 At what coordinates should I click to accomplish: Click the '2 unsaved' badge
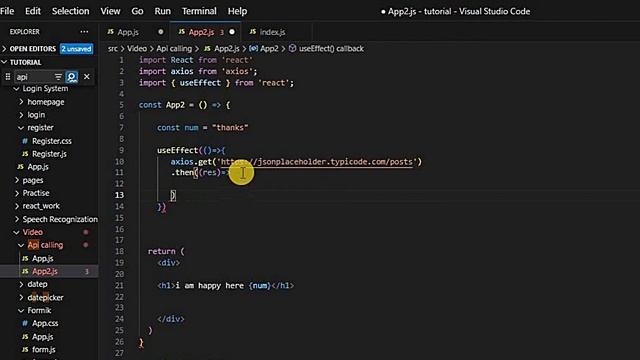(x=76, y=49)
